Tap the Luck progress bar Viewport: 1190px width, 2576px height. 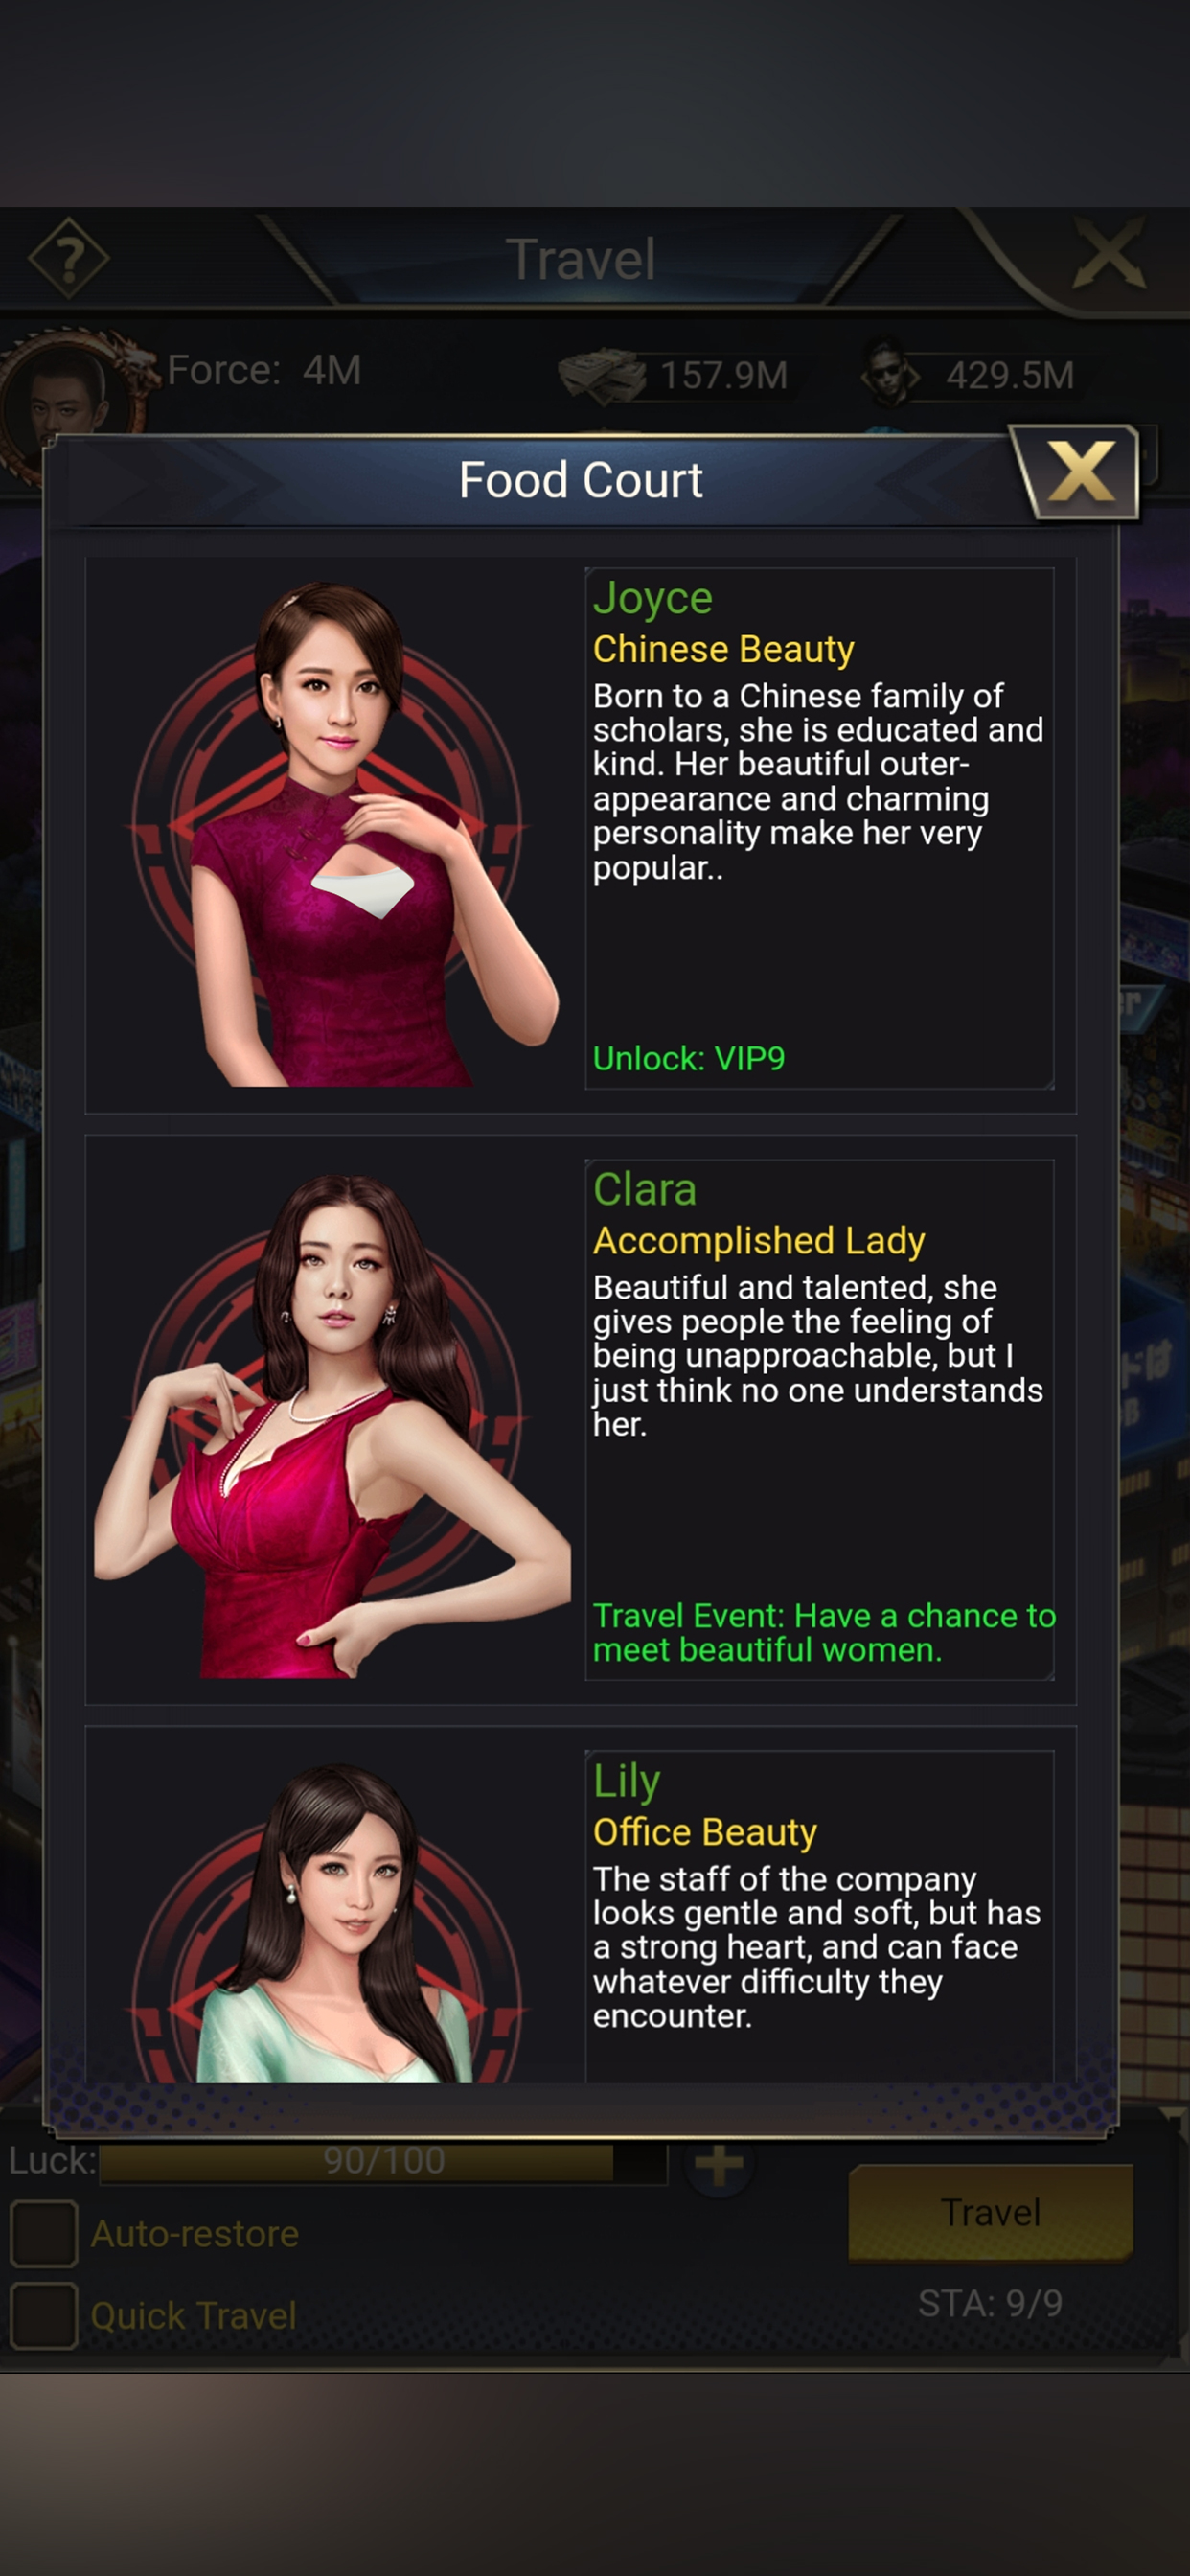383,2160
